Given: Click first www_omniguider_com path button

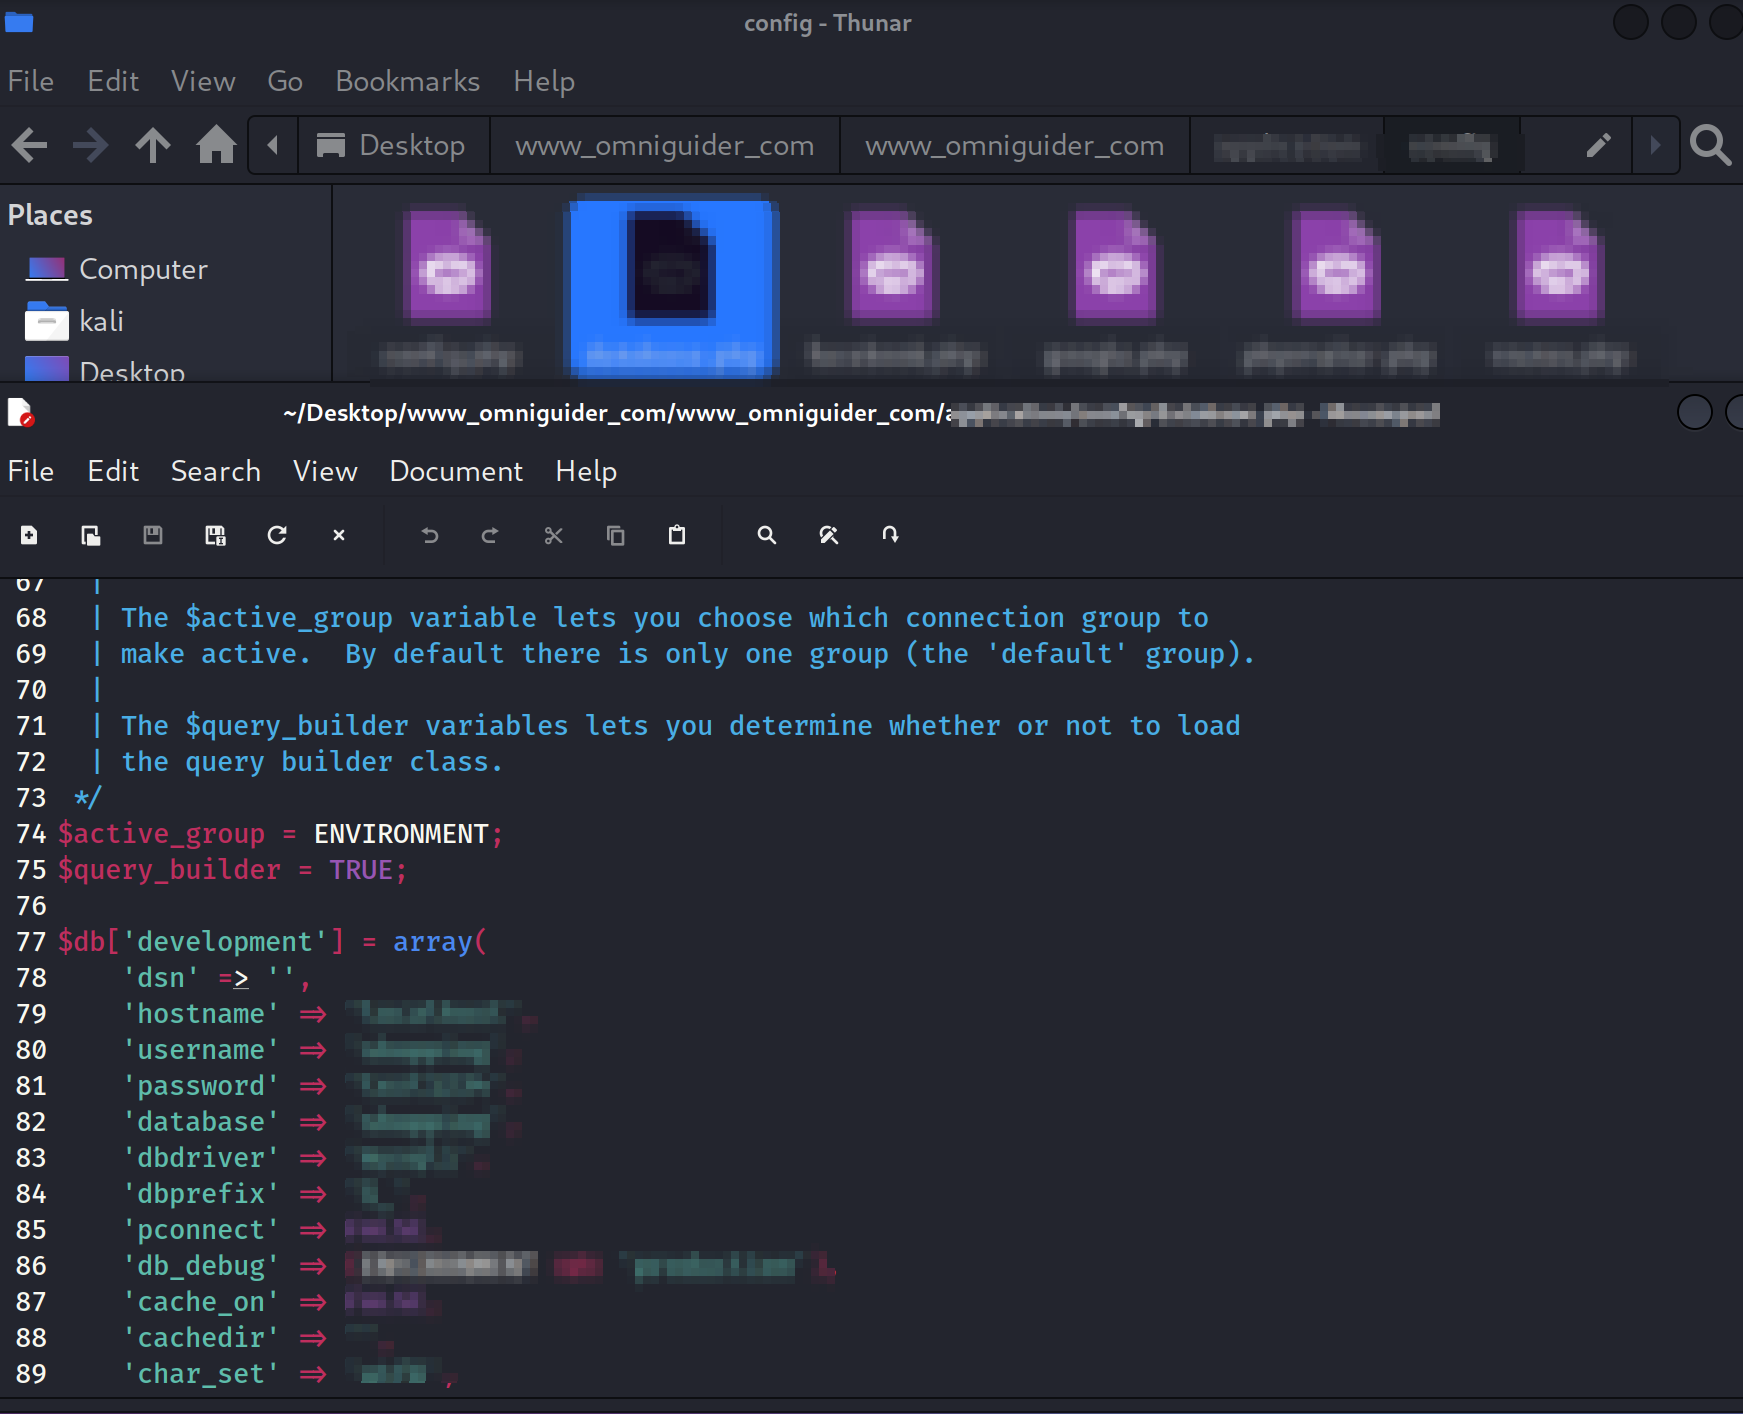Looking at the screenshot, I should [x=665, y=146].
